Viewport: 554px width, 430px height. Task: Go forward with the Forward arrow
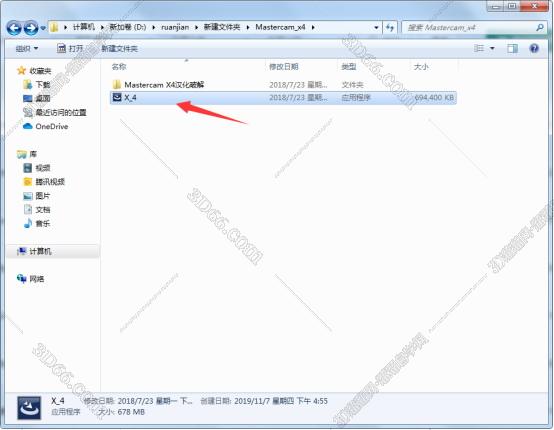click(31, 28)
